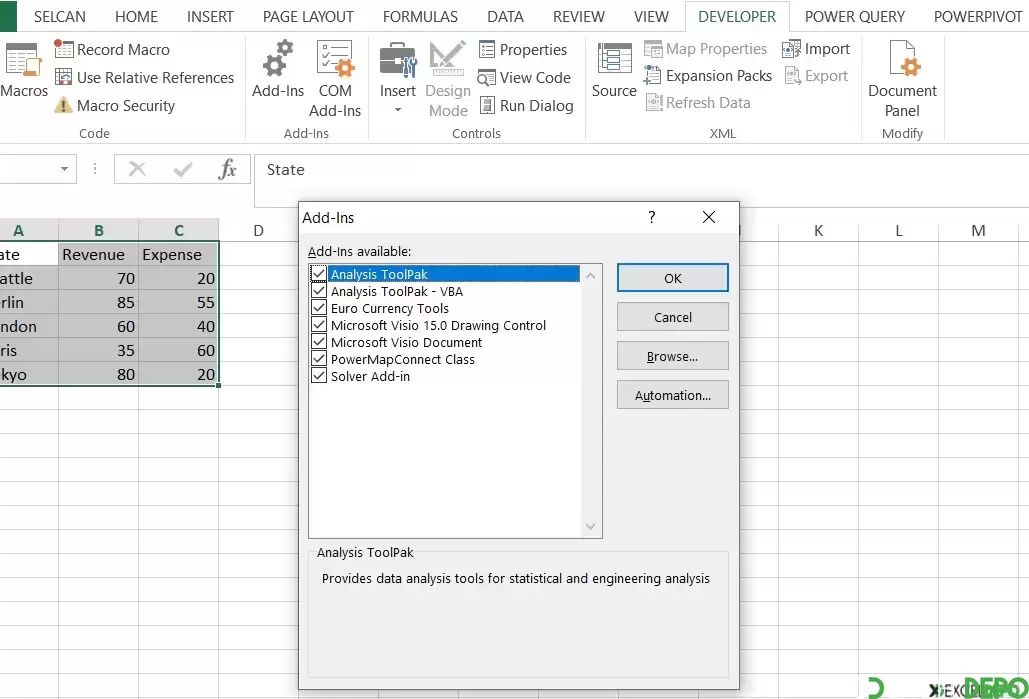Click the Add-Ins dialog help question mark

pos(652,217)
